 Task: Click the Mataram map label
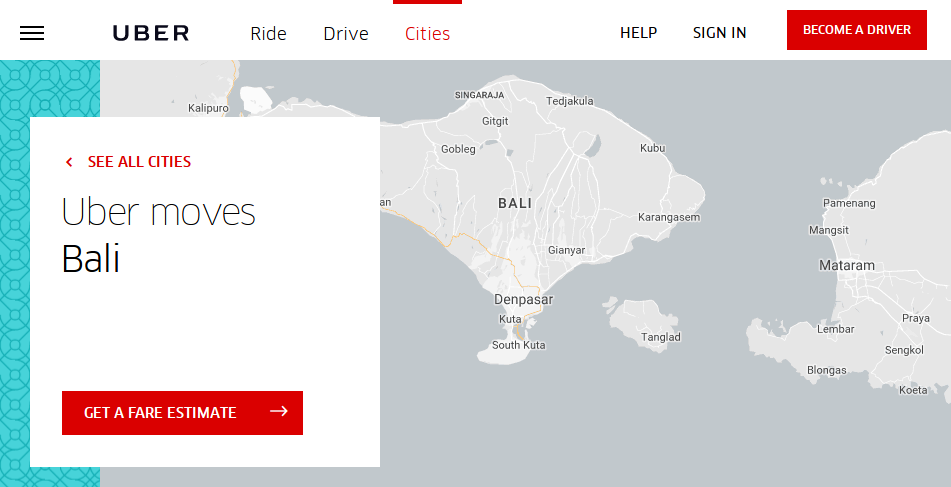click(x=847, y=266)
